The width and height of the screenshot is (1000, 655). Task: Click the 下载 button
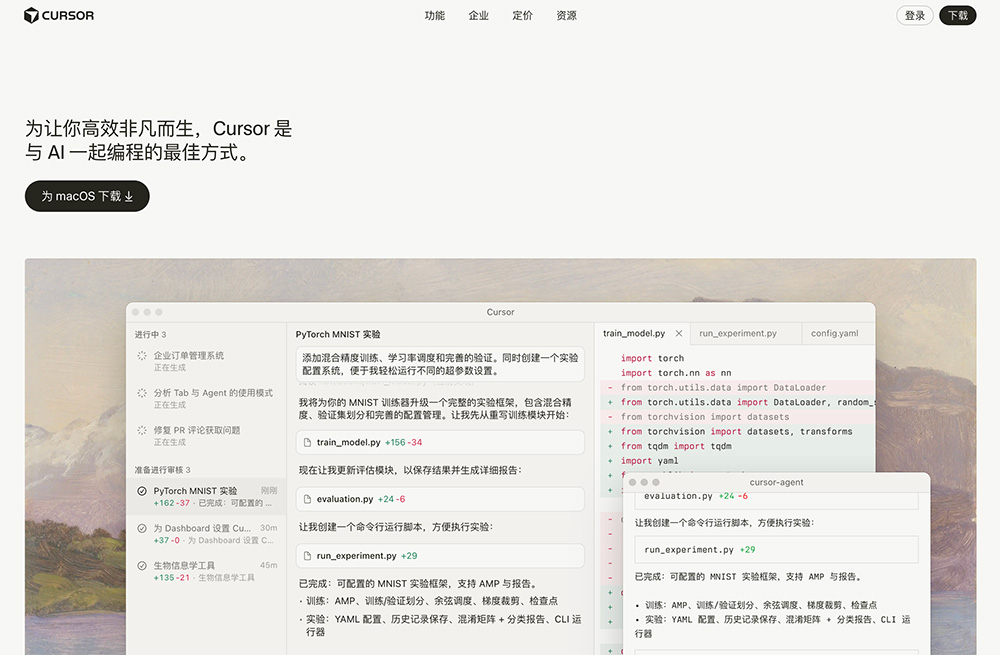pyautogui.click(x=957, y=15)
